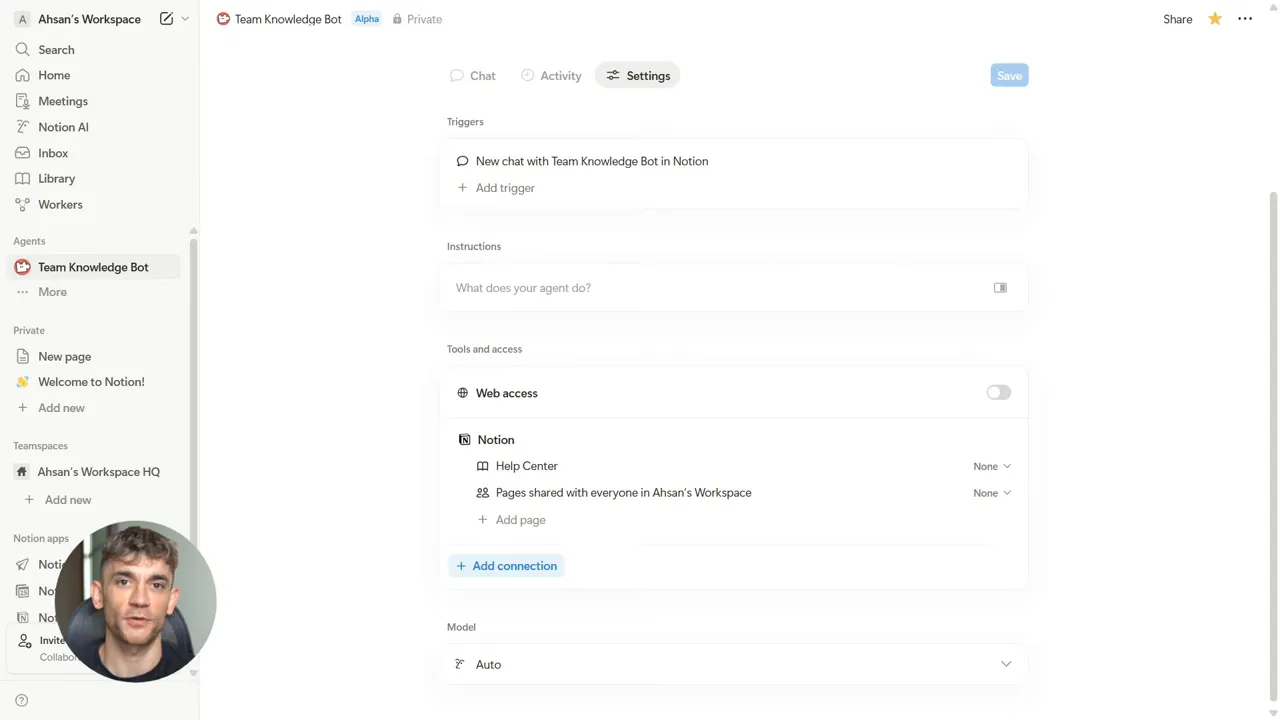Click the Auto model icon
Image resolution: width=1280 pixels, height=720 pixels.
pos(460,665)
